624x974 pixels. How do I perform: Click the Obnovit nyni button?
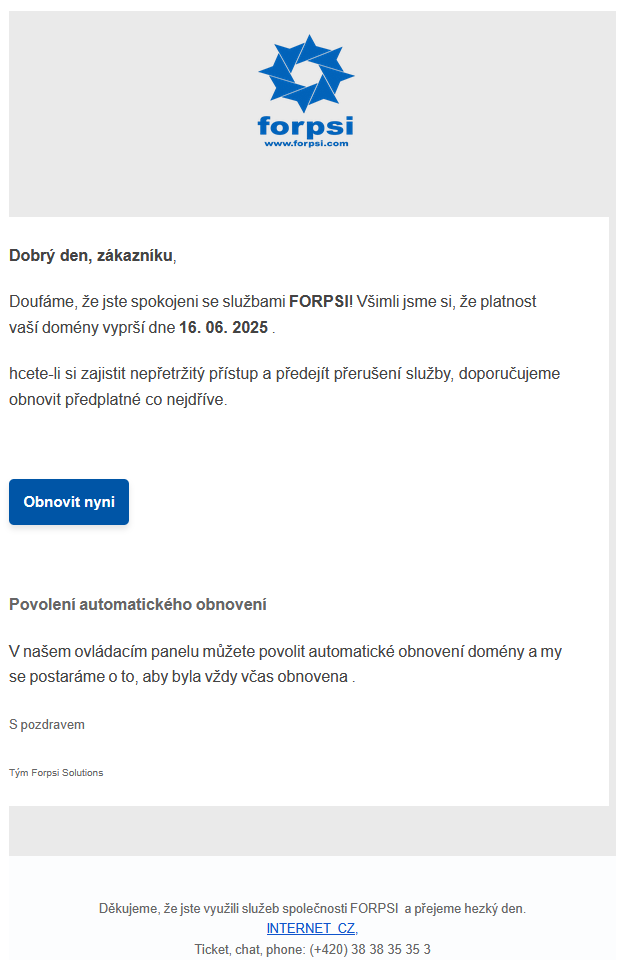tap(69, 502)
